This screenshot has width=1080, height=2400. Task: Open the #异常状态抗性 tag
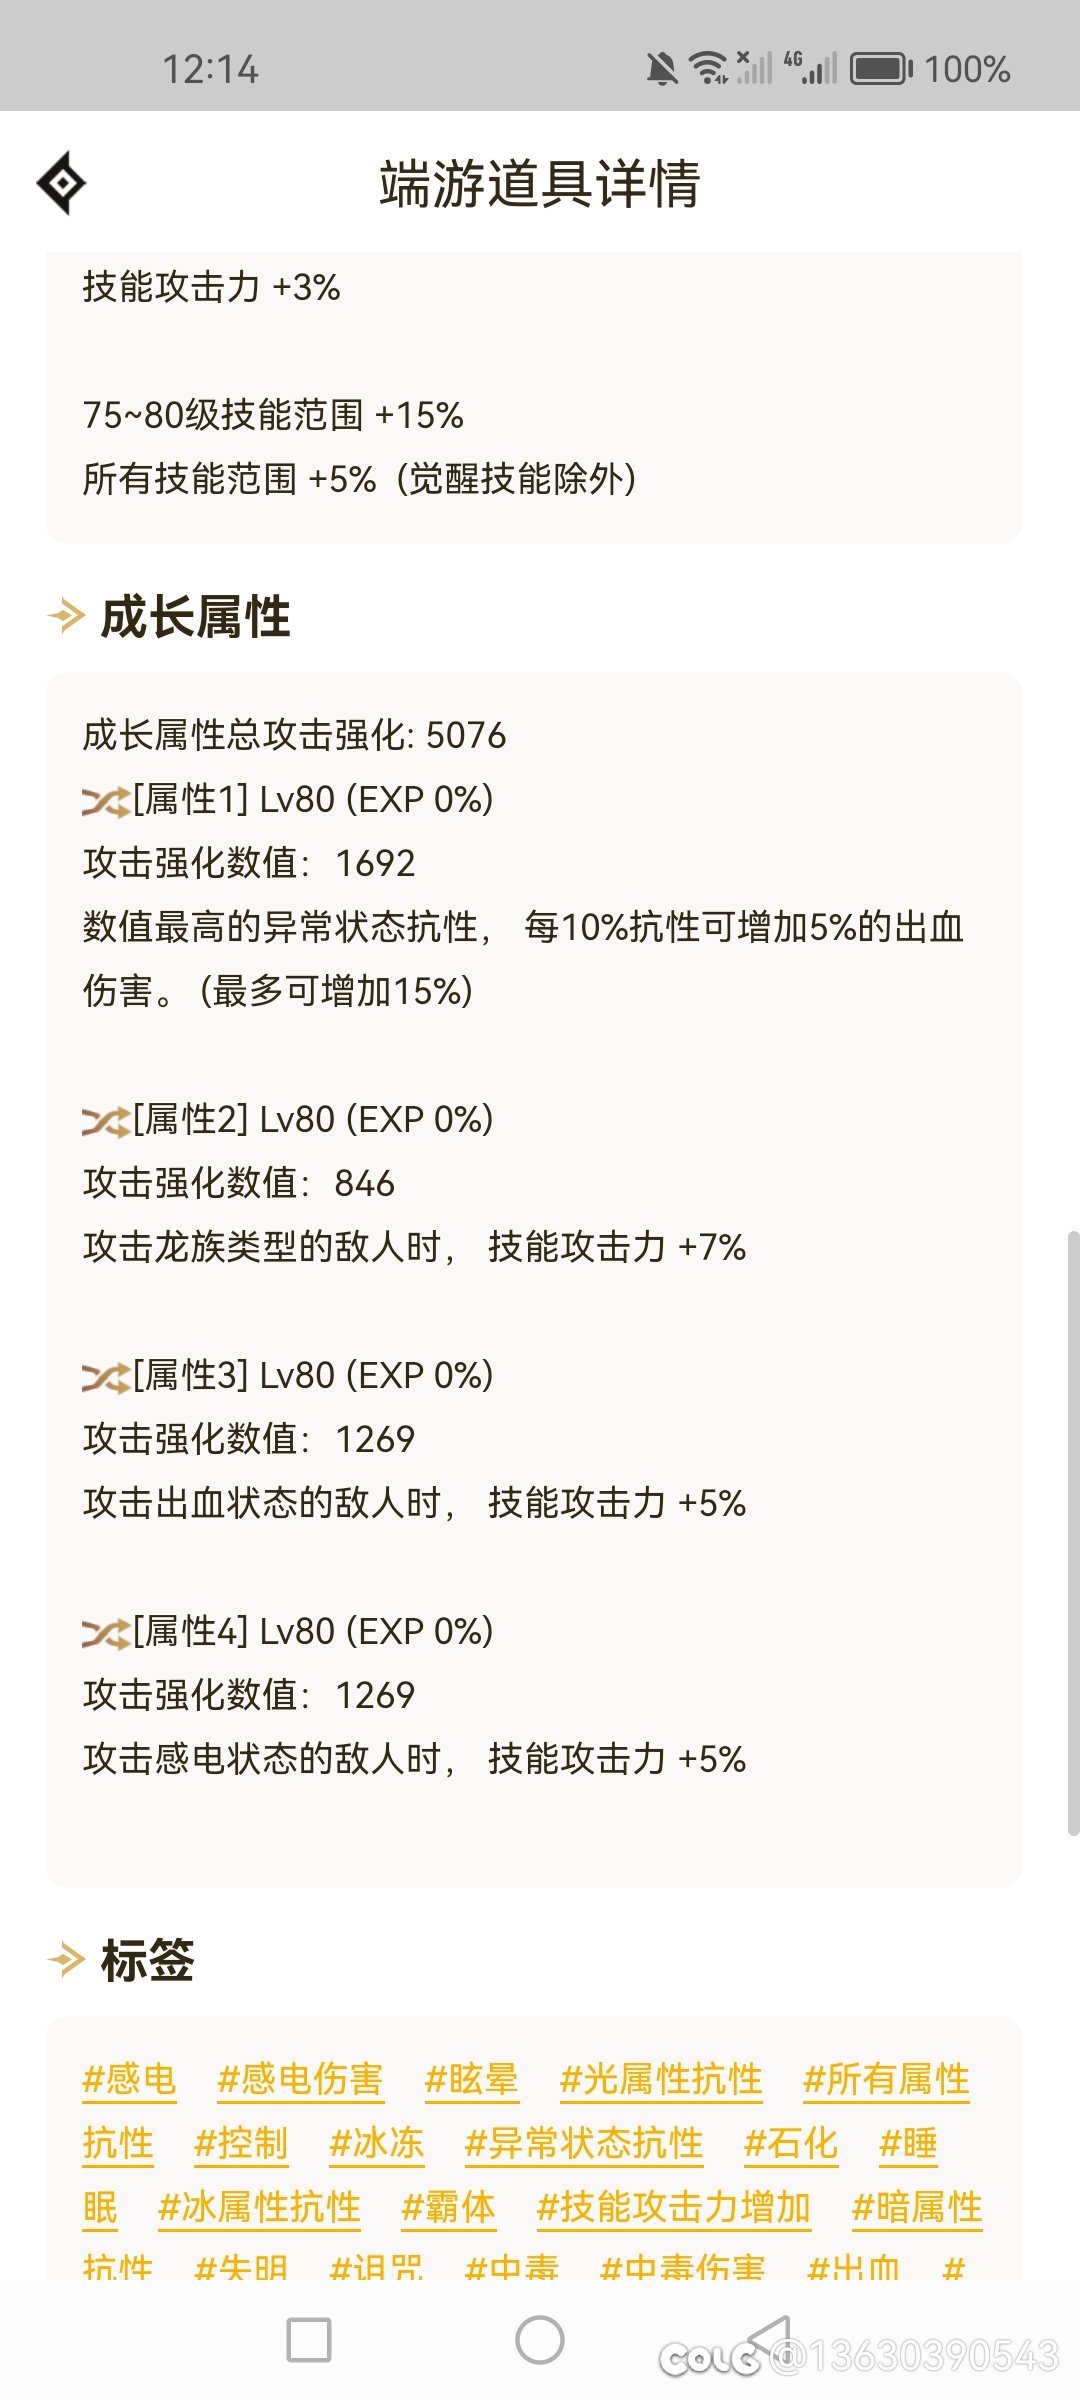point(585,2143)
